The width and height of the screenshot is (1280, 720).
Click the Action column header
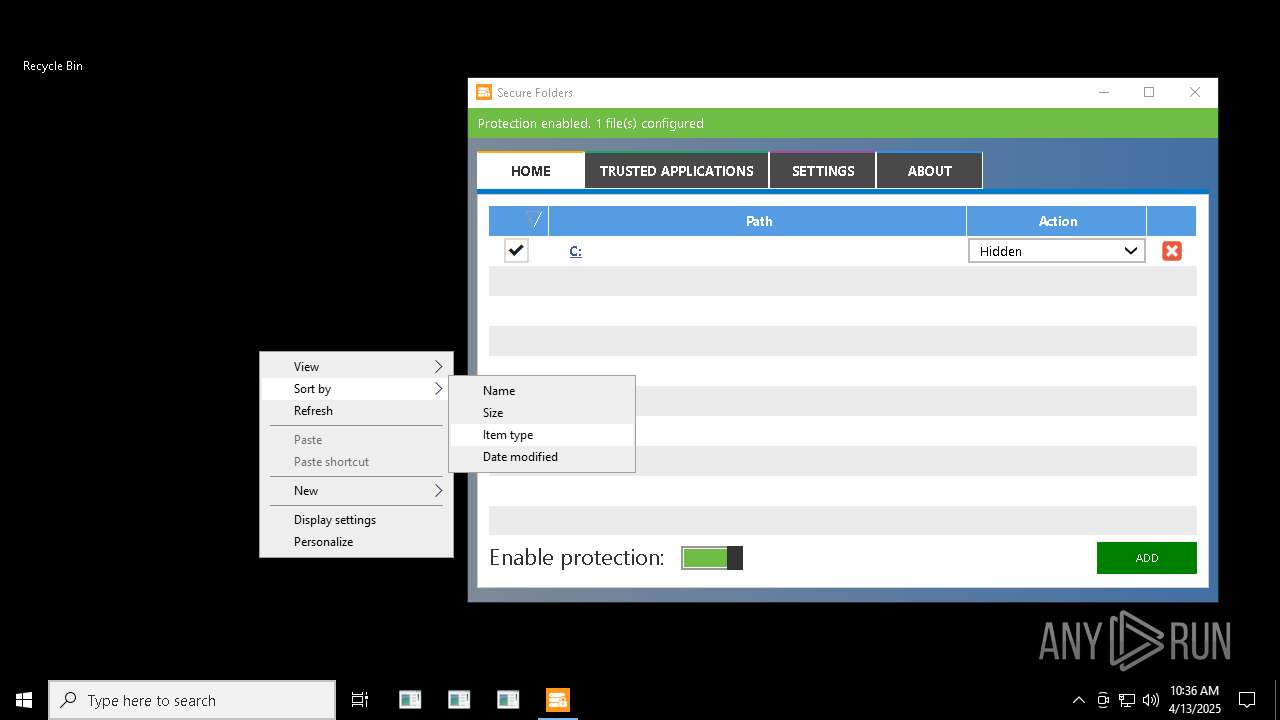point(1057,221)
